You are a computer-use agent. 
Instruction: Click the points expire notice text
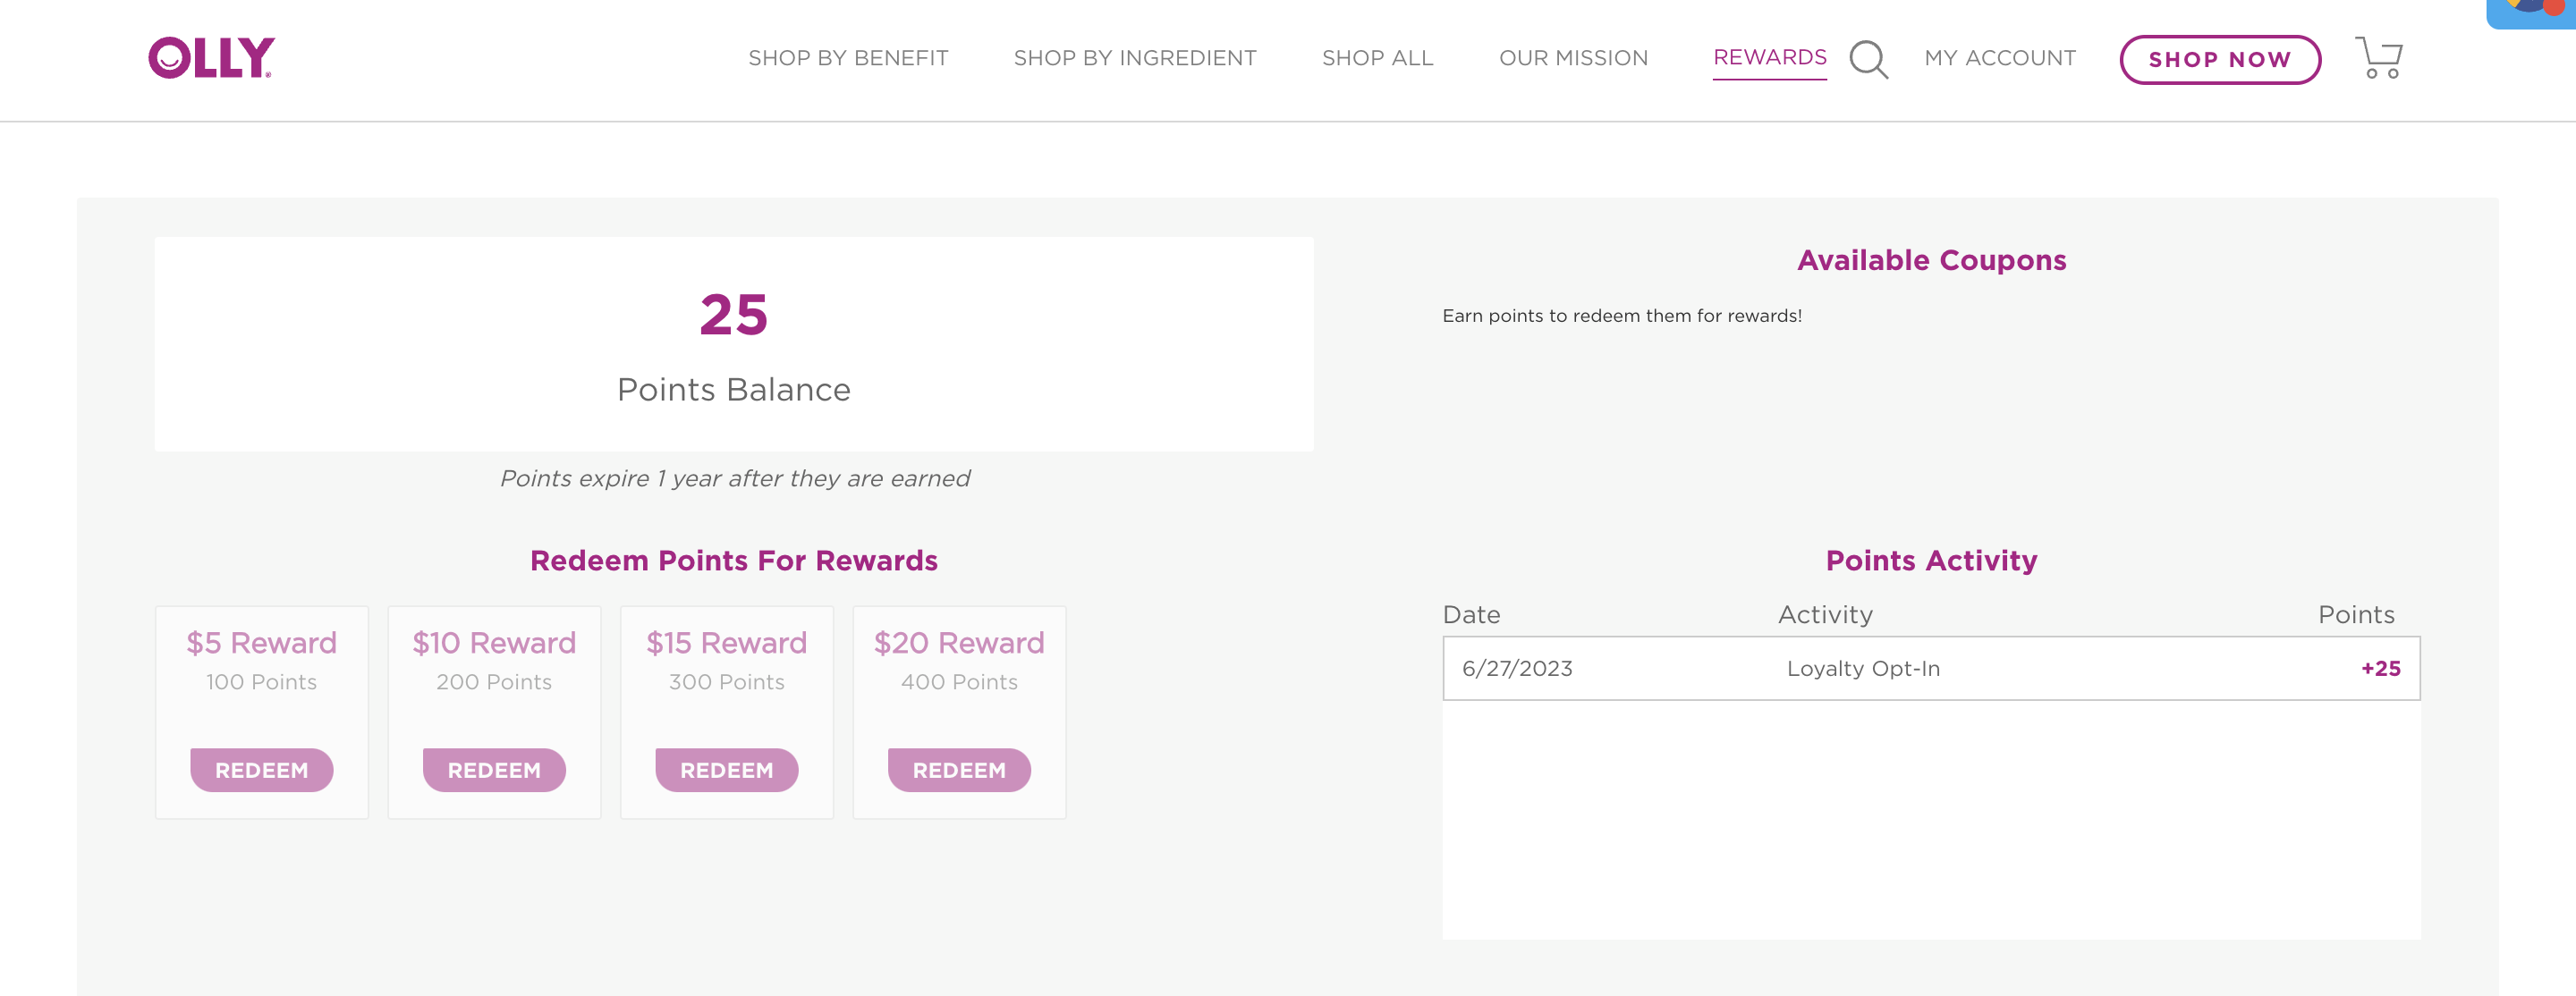(x=735, y=479)
